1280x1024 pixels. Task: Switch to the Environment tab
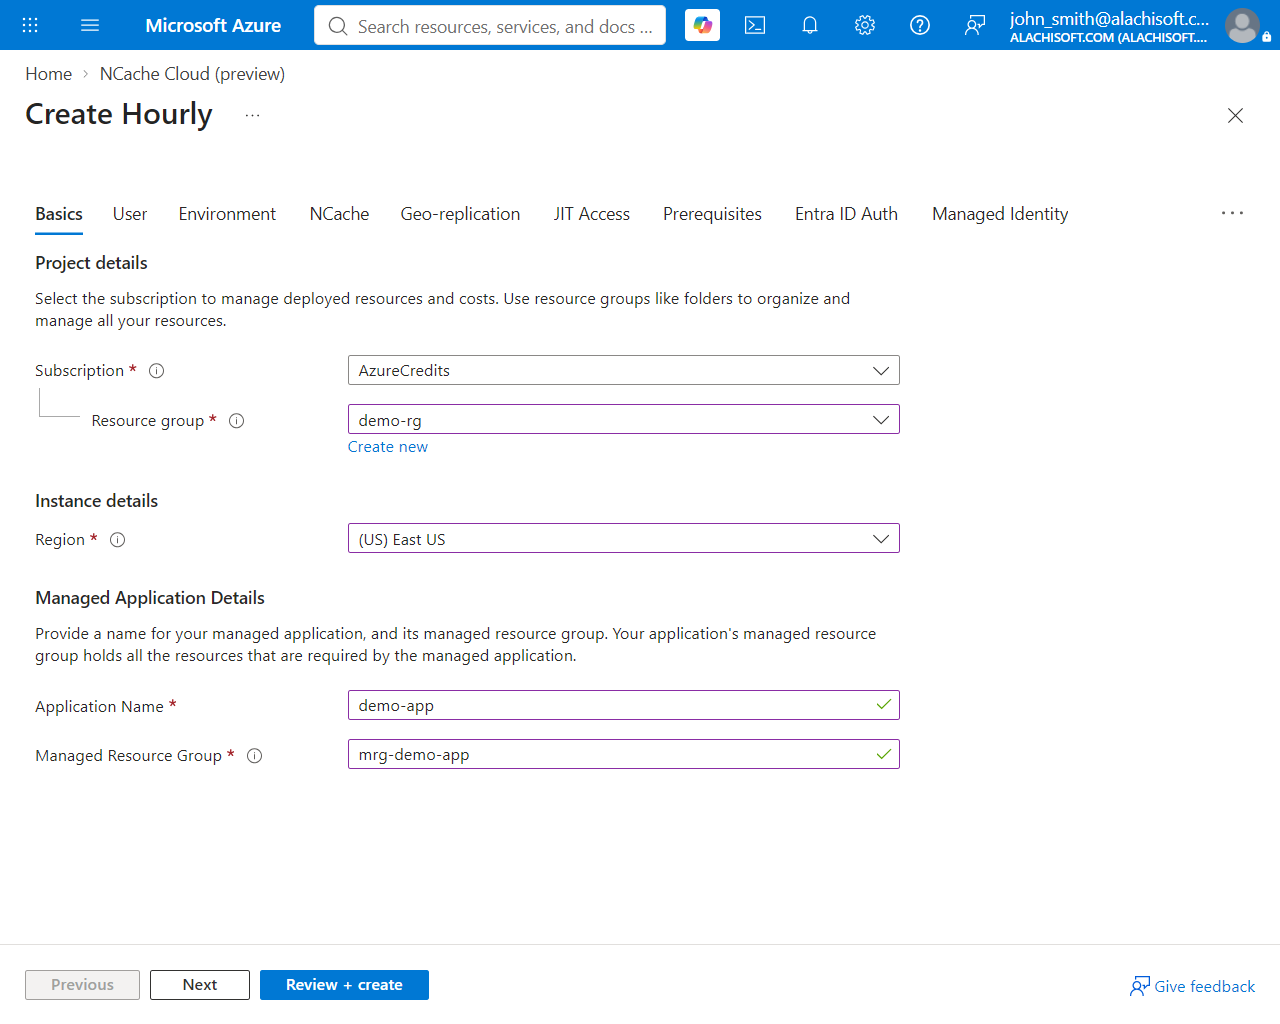[x=227, y=214]
